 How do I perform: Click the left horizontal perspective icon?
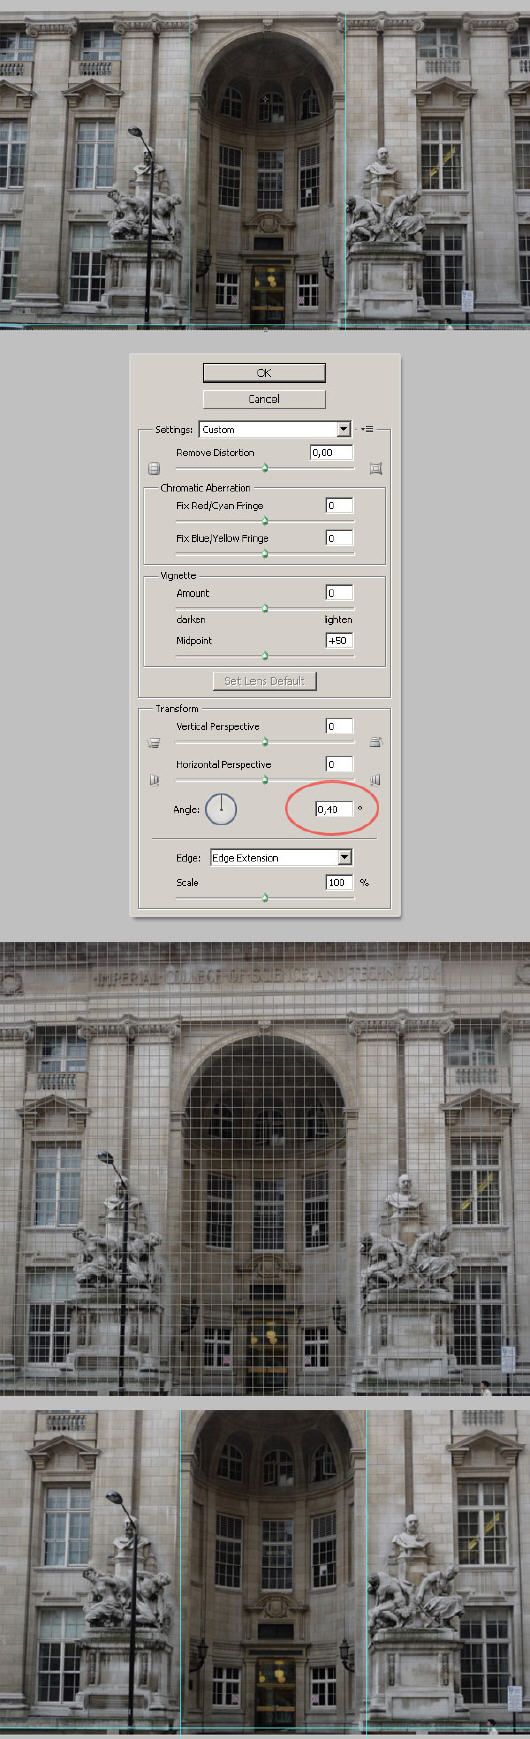(154, 780)
